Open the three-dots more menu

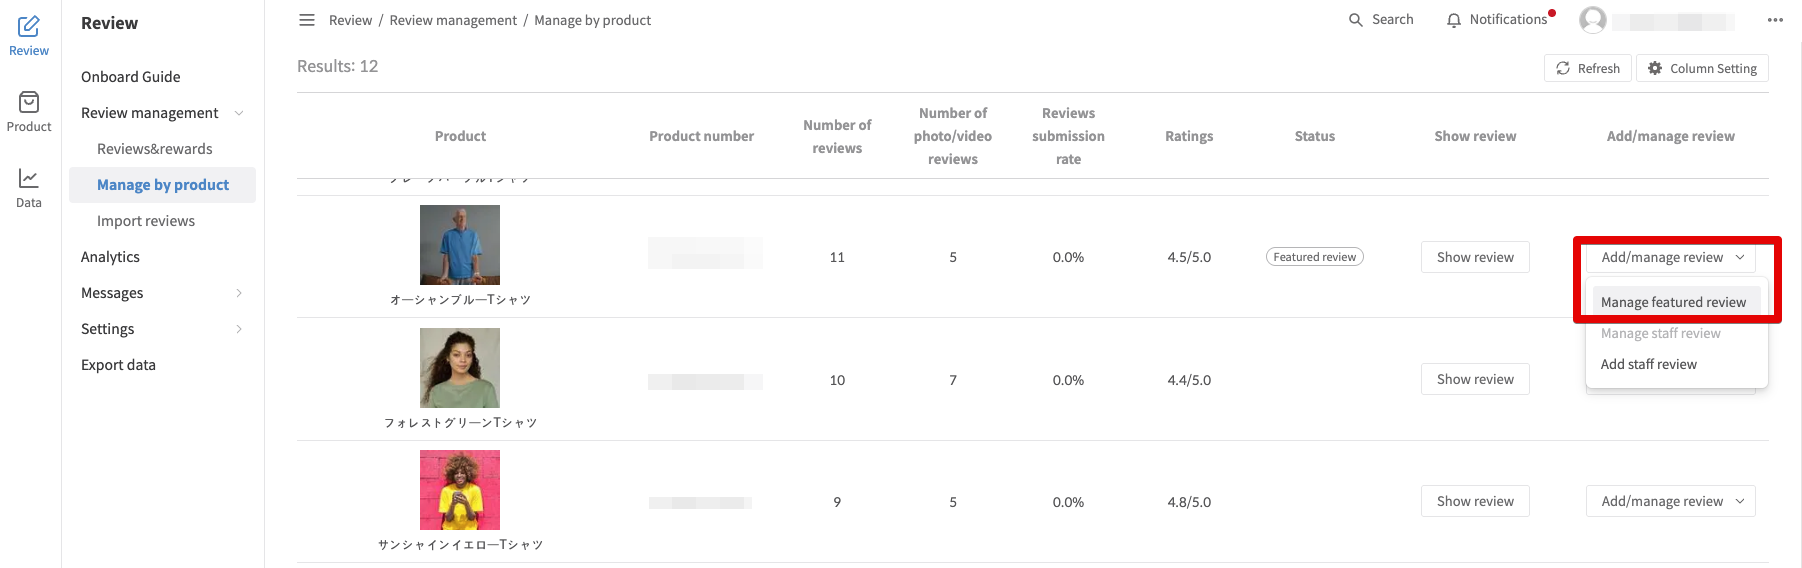click(x=1775, y=20)
